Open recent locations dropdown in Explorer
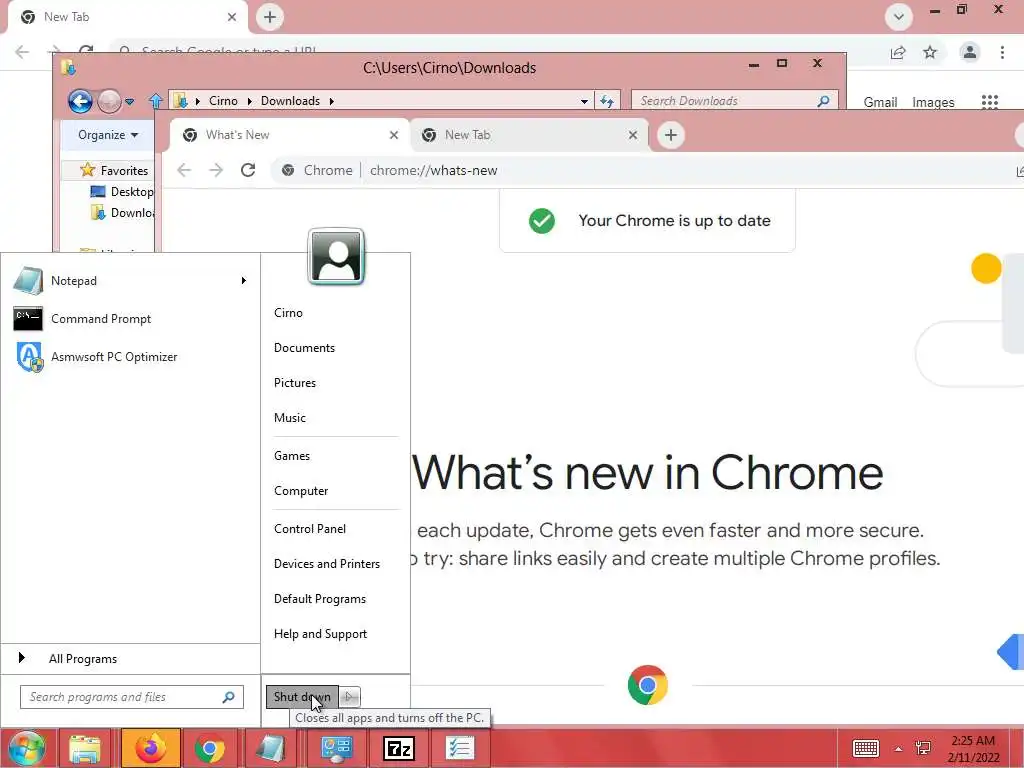The image size is (1024, 768). click(129, 102)
